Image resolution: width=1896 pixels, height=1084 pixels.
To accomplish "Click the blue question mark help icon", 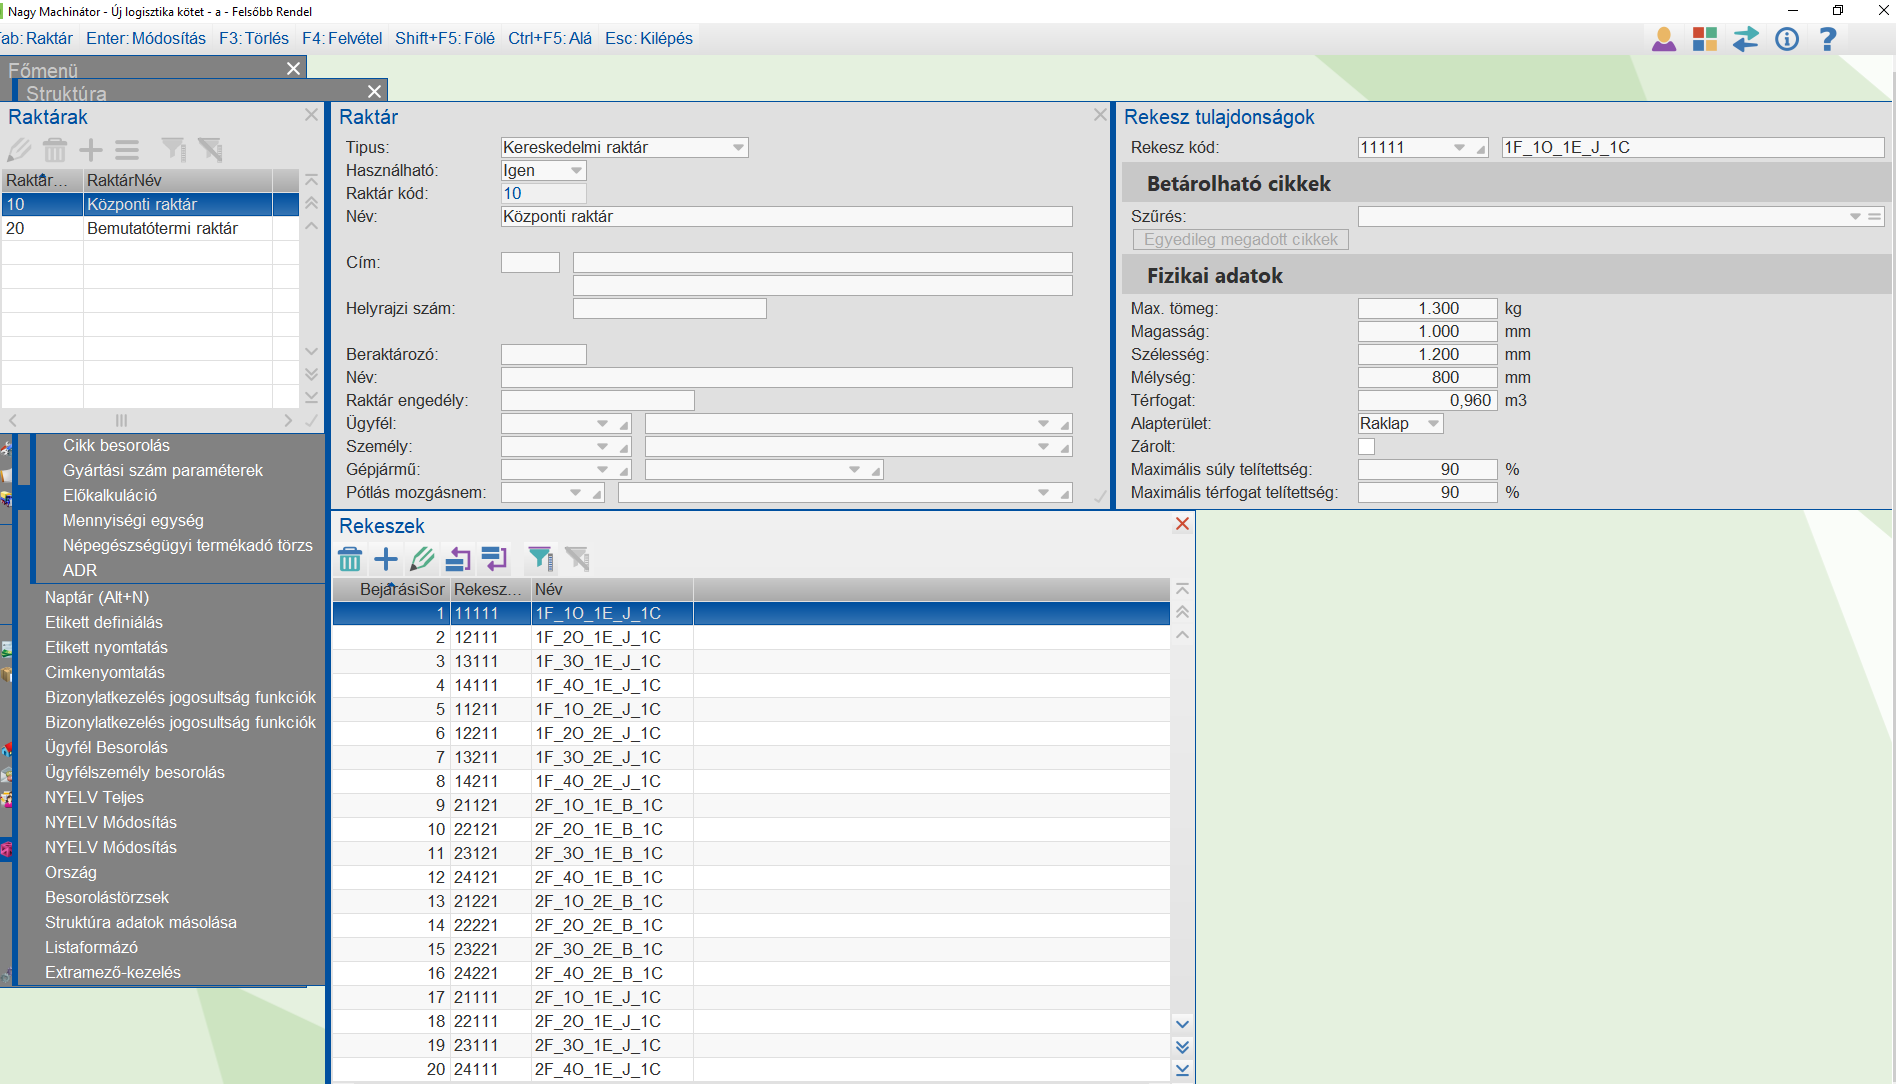I will tap(1828, 40).
